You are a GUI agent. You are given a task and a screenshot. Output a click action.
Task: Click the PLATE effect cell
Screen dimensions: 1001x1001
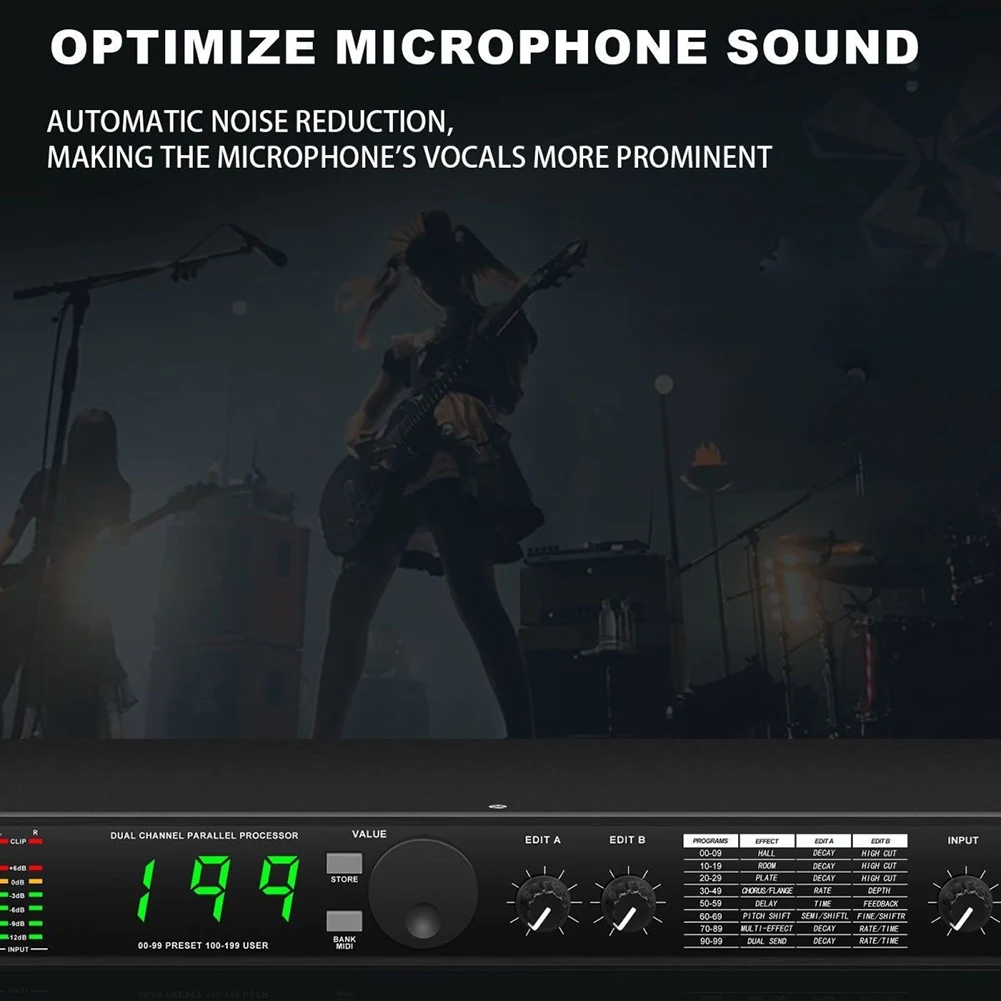[x=767, y=878]
